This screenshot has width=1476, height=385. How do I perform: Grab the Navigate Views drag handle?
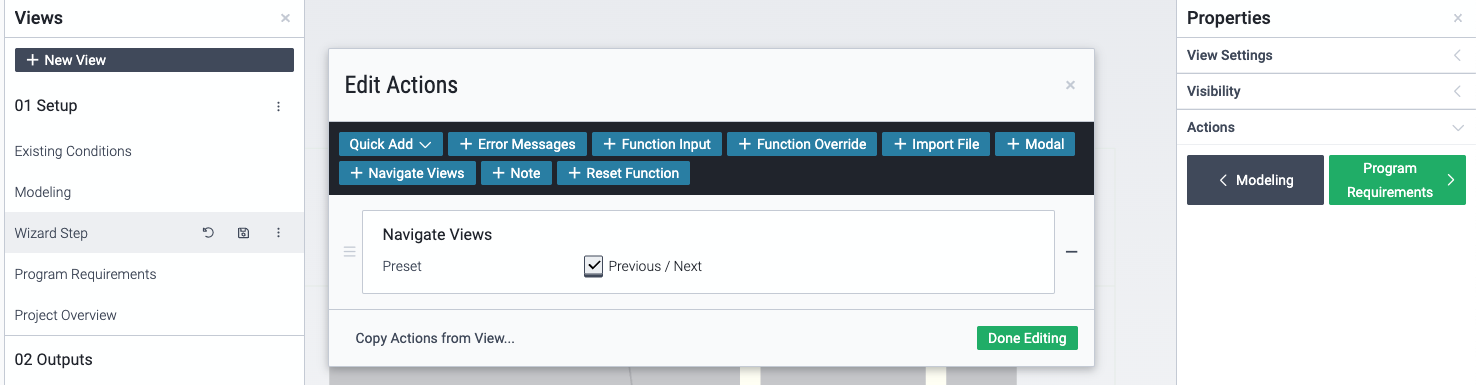click(350, 252)
